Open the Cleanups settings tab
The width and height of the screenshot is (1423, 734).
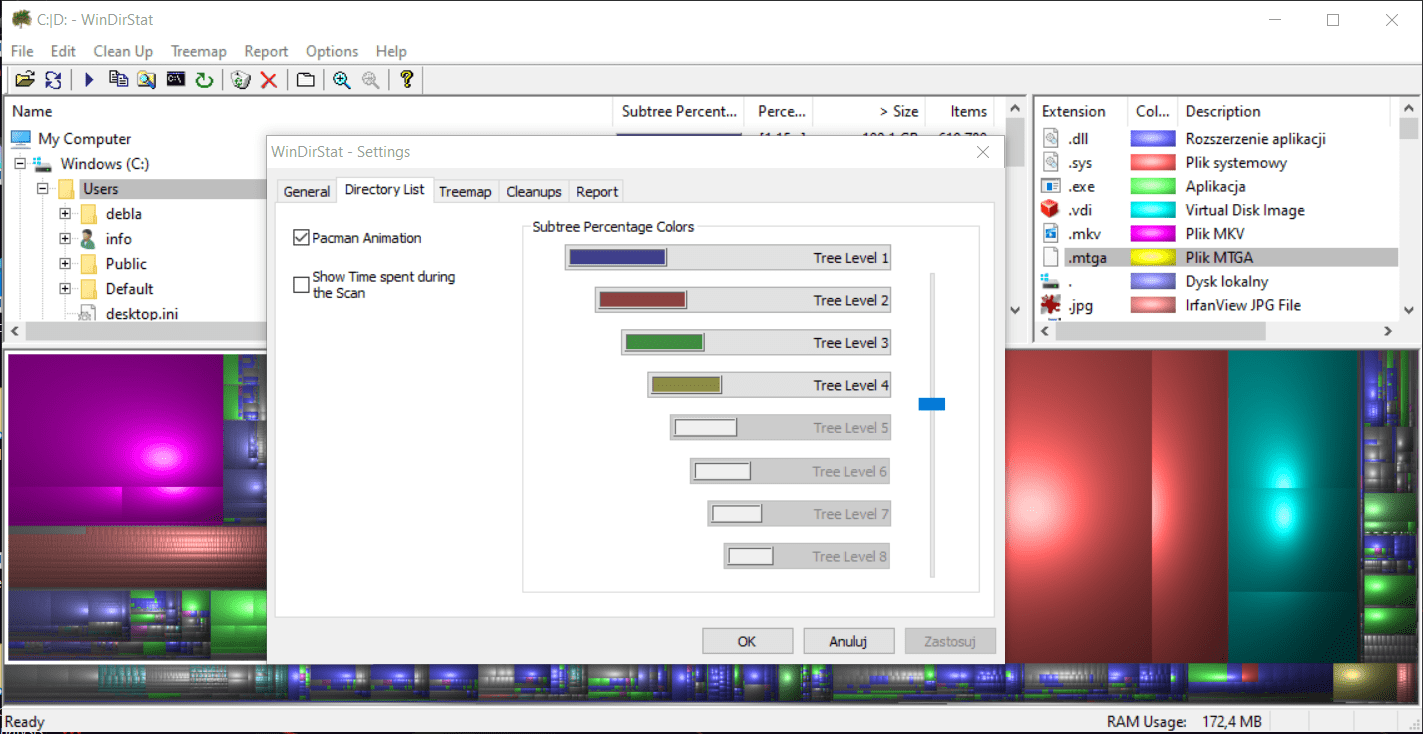tap(534, 192)
